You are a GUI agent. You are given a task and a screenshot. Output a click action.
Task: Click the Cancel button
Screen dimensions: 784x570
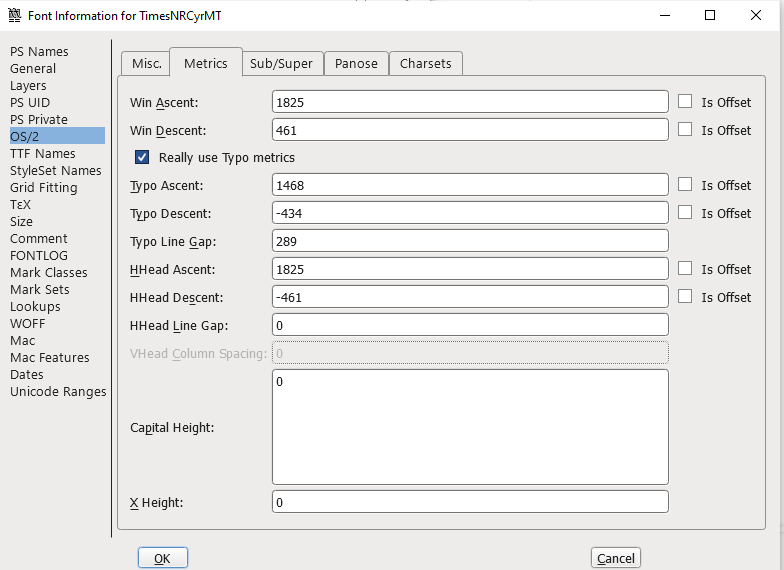click(x=616, y=558)
